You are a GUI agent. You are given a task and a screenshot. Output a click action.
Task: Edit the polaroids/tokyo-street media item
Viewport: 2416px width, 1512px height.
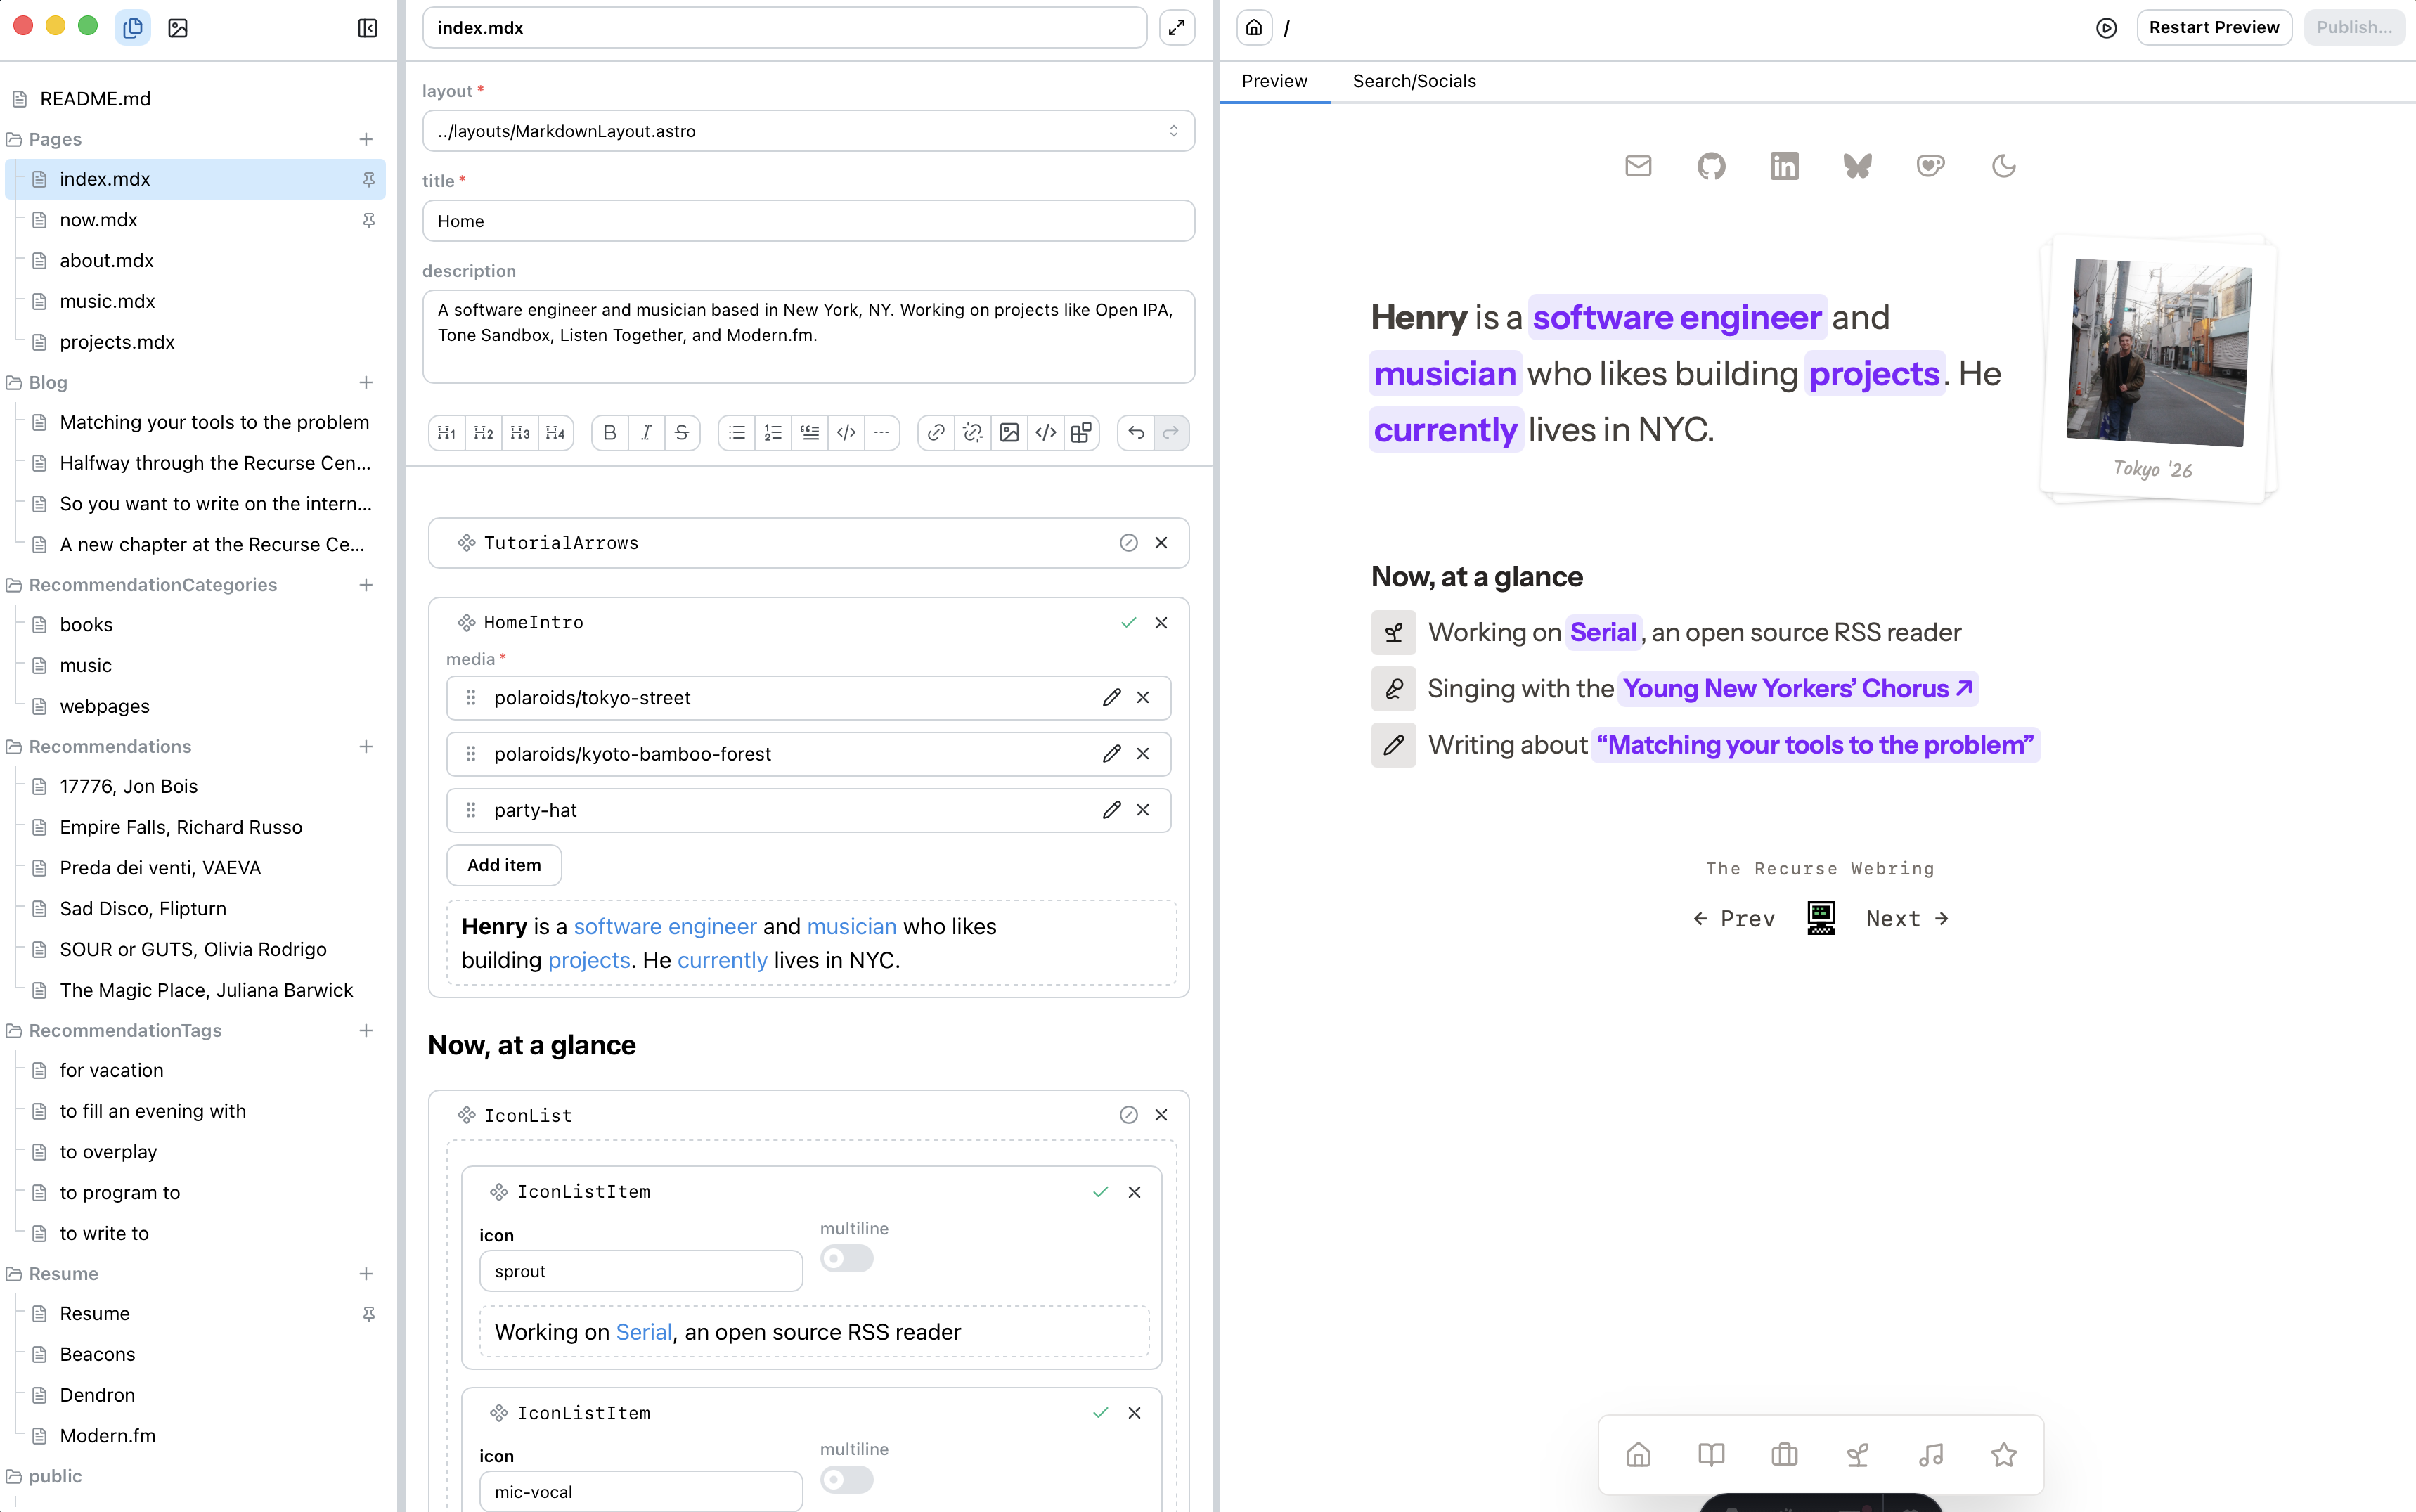pyautogui.click(x=1111, y=698)
